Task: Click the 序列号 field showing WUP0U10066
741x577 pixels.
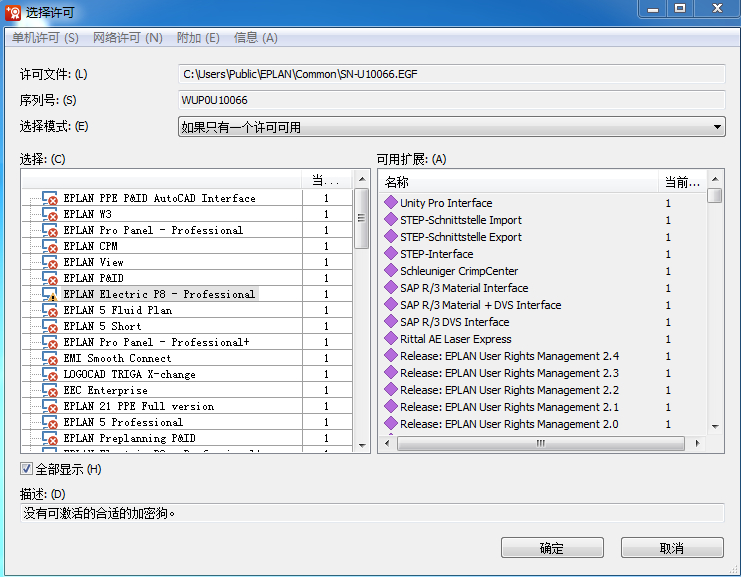Action: tap(451, 100)
